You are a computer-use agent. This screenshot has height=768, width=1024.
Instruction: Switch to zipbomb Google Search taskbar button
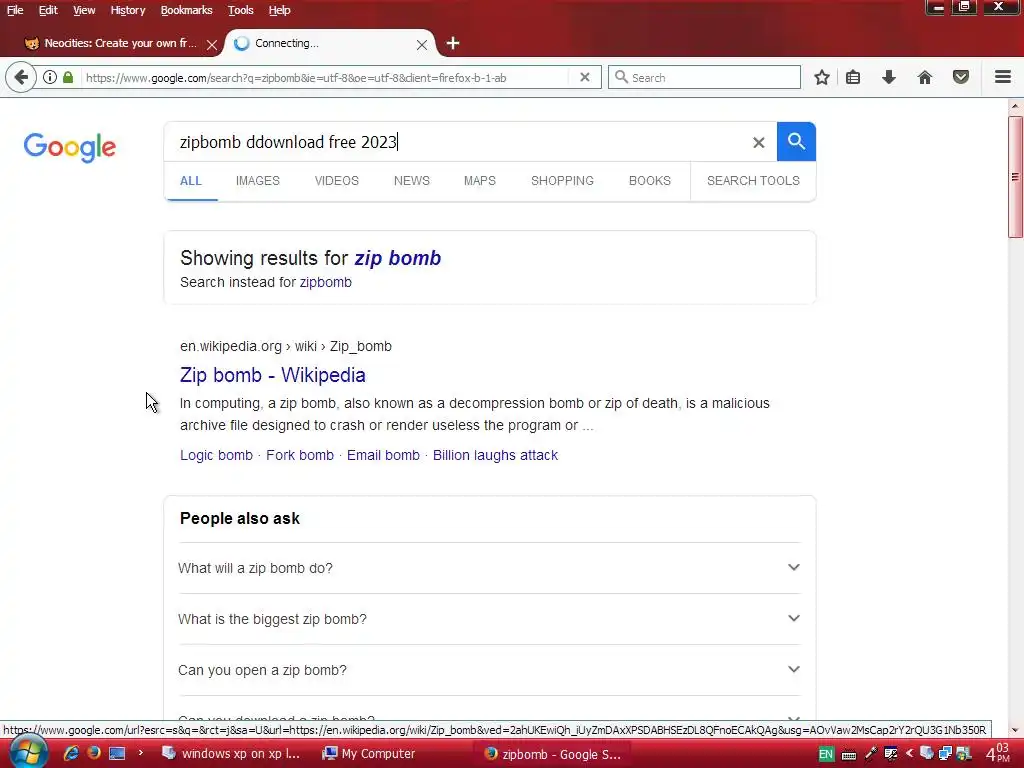[x=553, y=754]
